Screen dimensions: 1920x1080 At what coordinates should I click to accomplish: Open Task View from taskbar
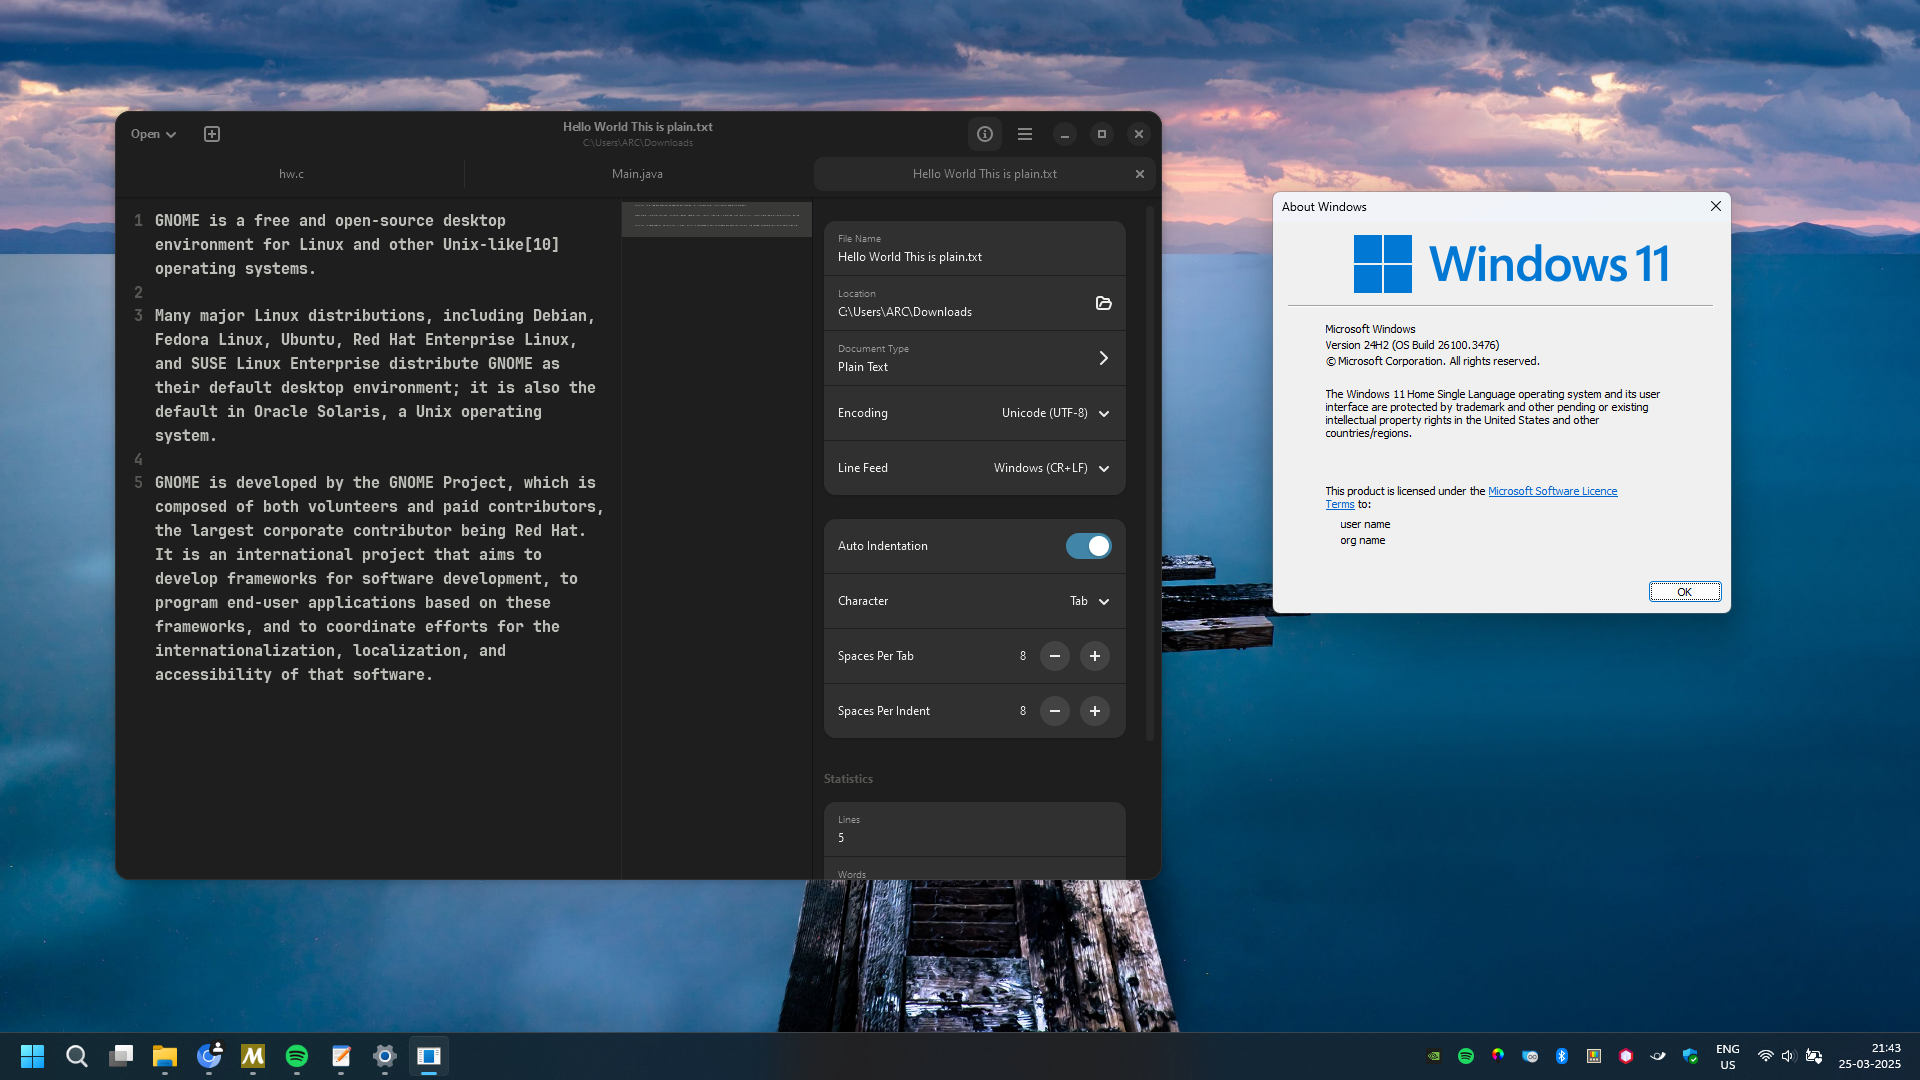(121, 1056)
